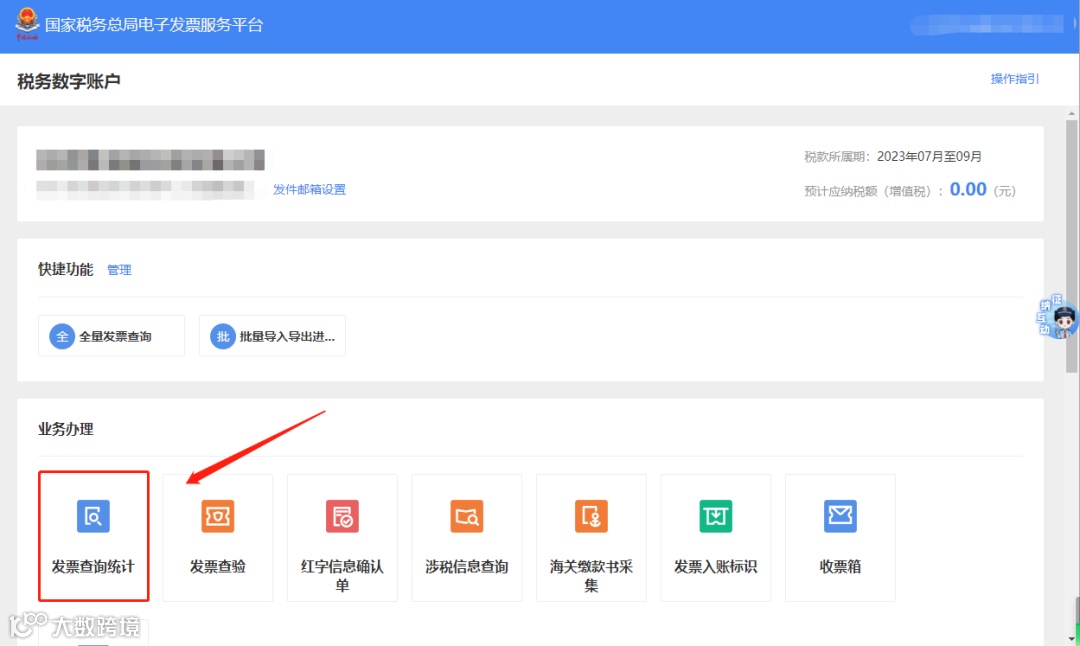
Task: Click the 收票箱 label text
Action: pyautogui.click(x=840, y=567)
